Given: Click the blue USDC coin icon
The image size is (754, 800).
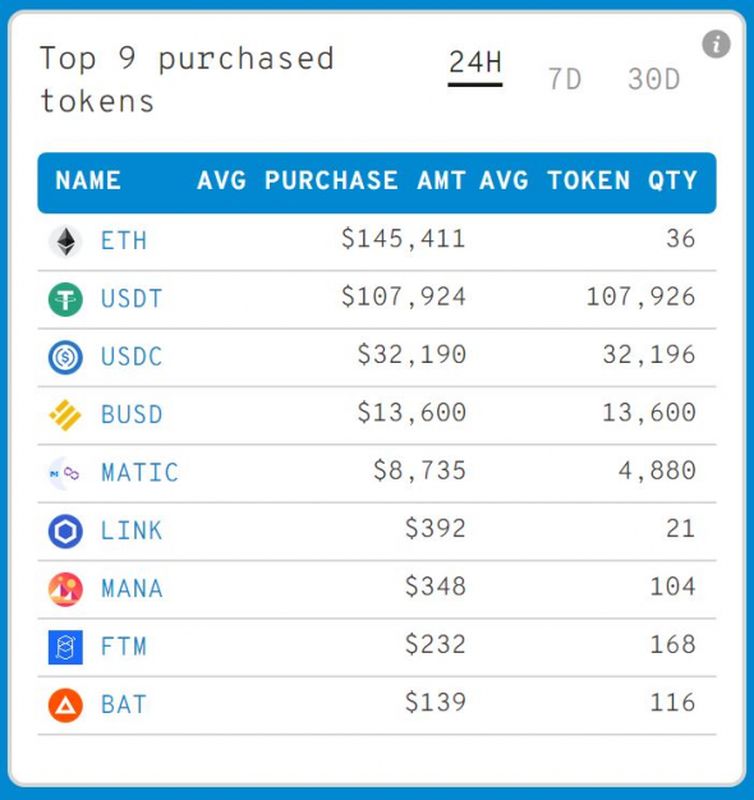Looking at the screenshot, I should 66,357.
